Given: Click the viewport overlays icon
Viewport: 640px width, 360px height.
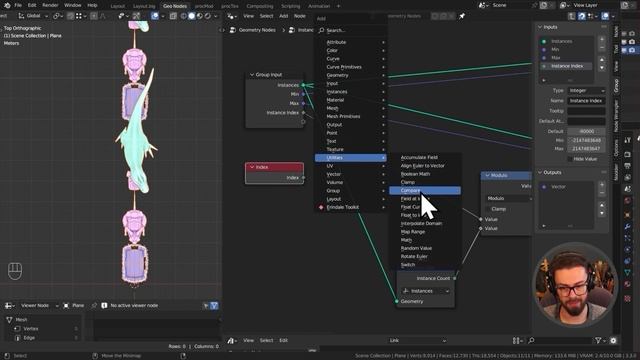Looking at the screenshot, I should [x=155, y=16].
